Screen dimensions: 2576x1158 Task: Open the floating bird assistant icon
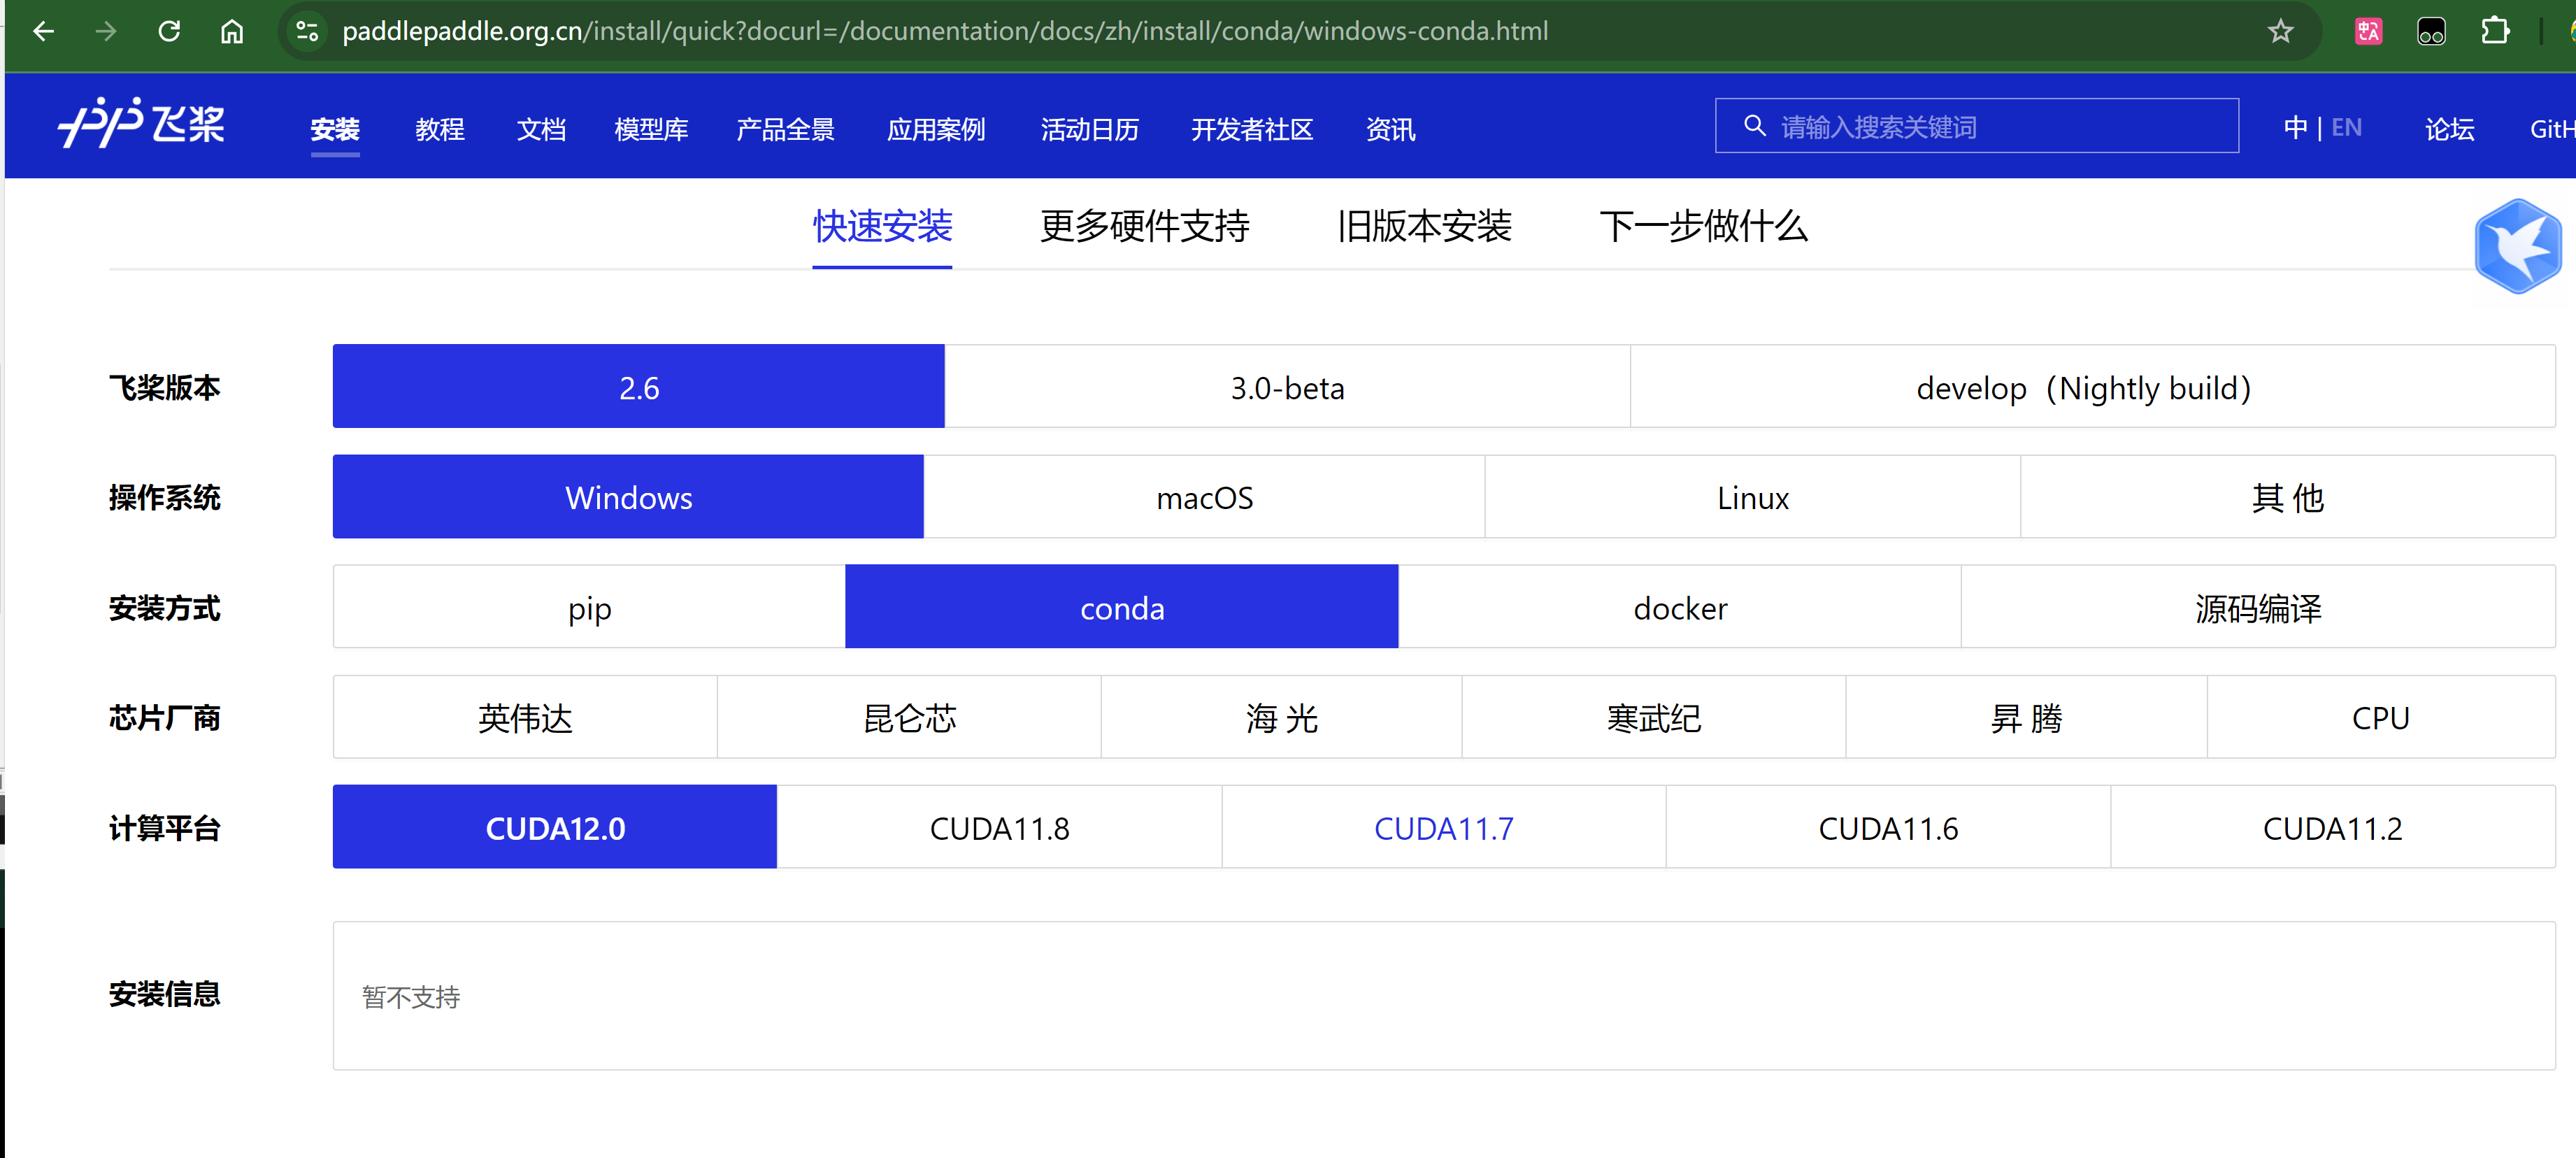click(2518, 246)
